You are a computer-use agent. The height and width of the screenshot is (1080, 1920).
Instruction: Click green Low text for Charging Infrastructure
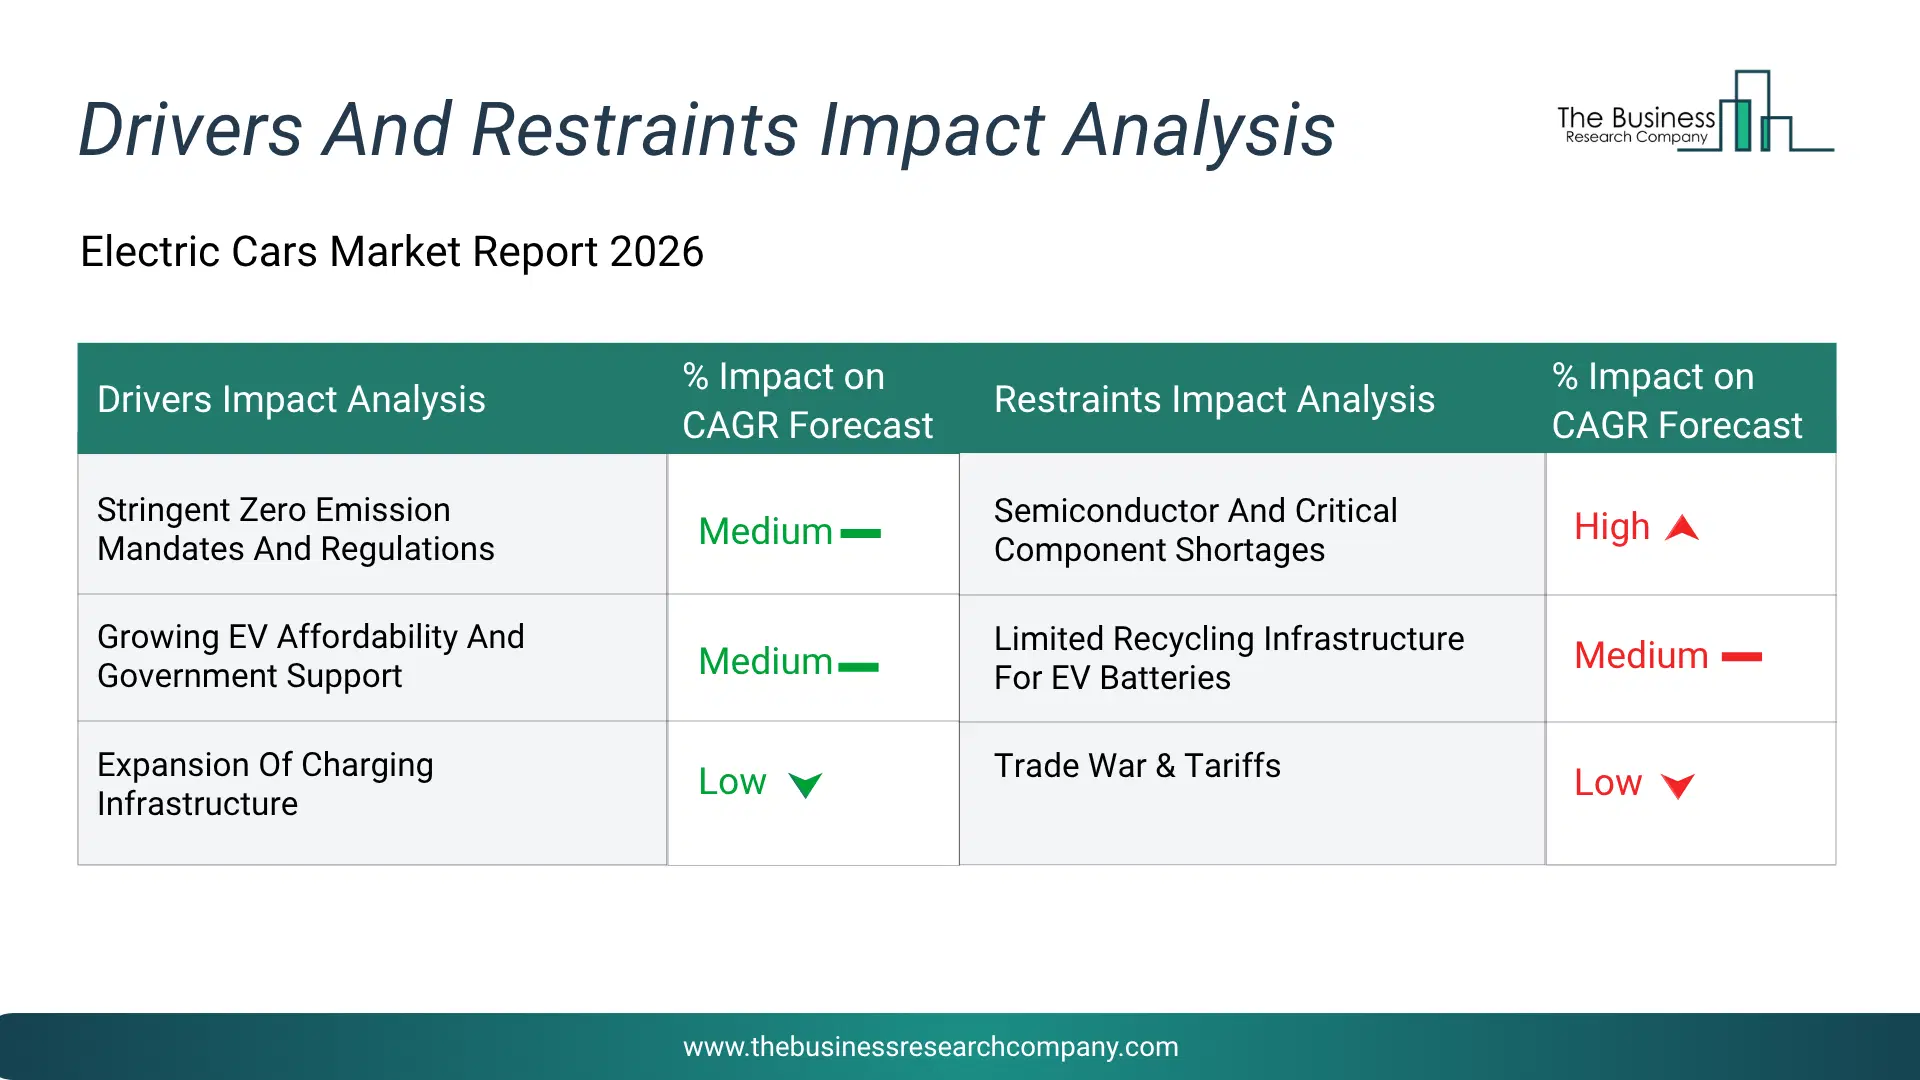pos(732,782)
